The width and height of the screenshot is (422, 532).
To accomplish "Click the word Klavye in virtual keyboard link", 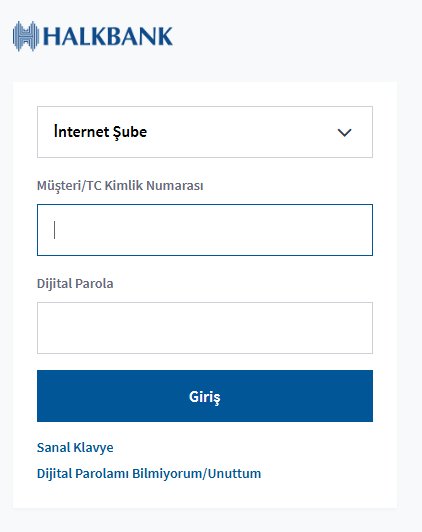I will [x=94, y=448].
